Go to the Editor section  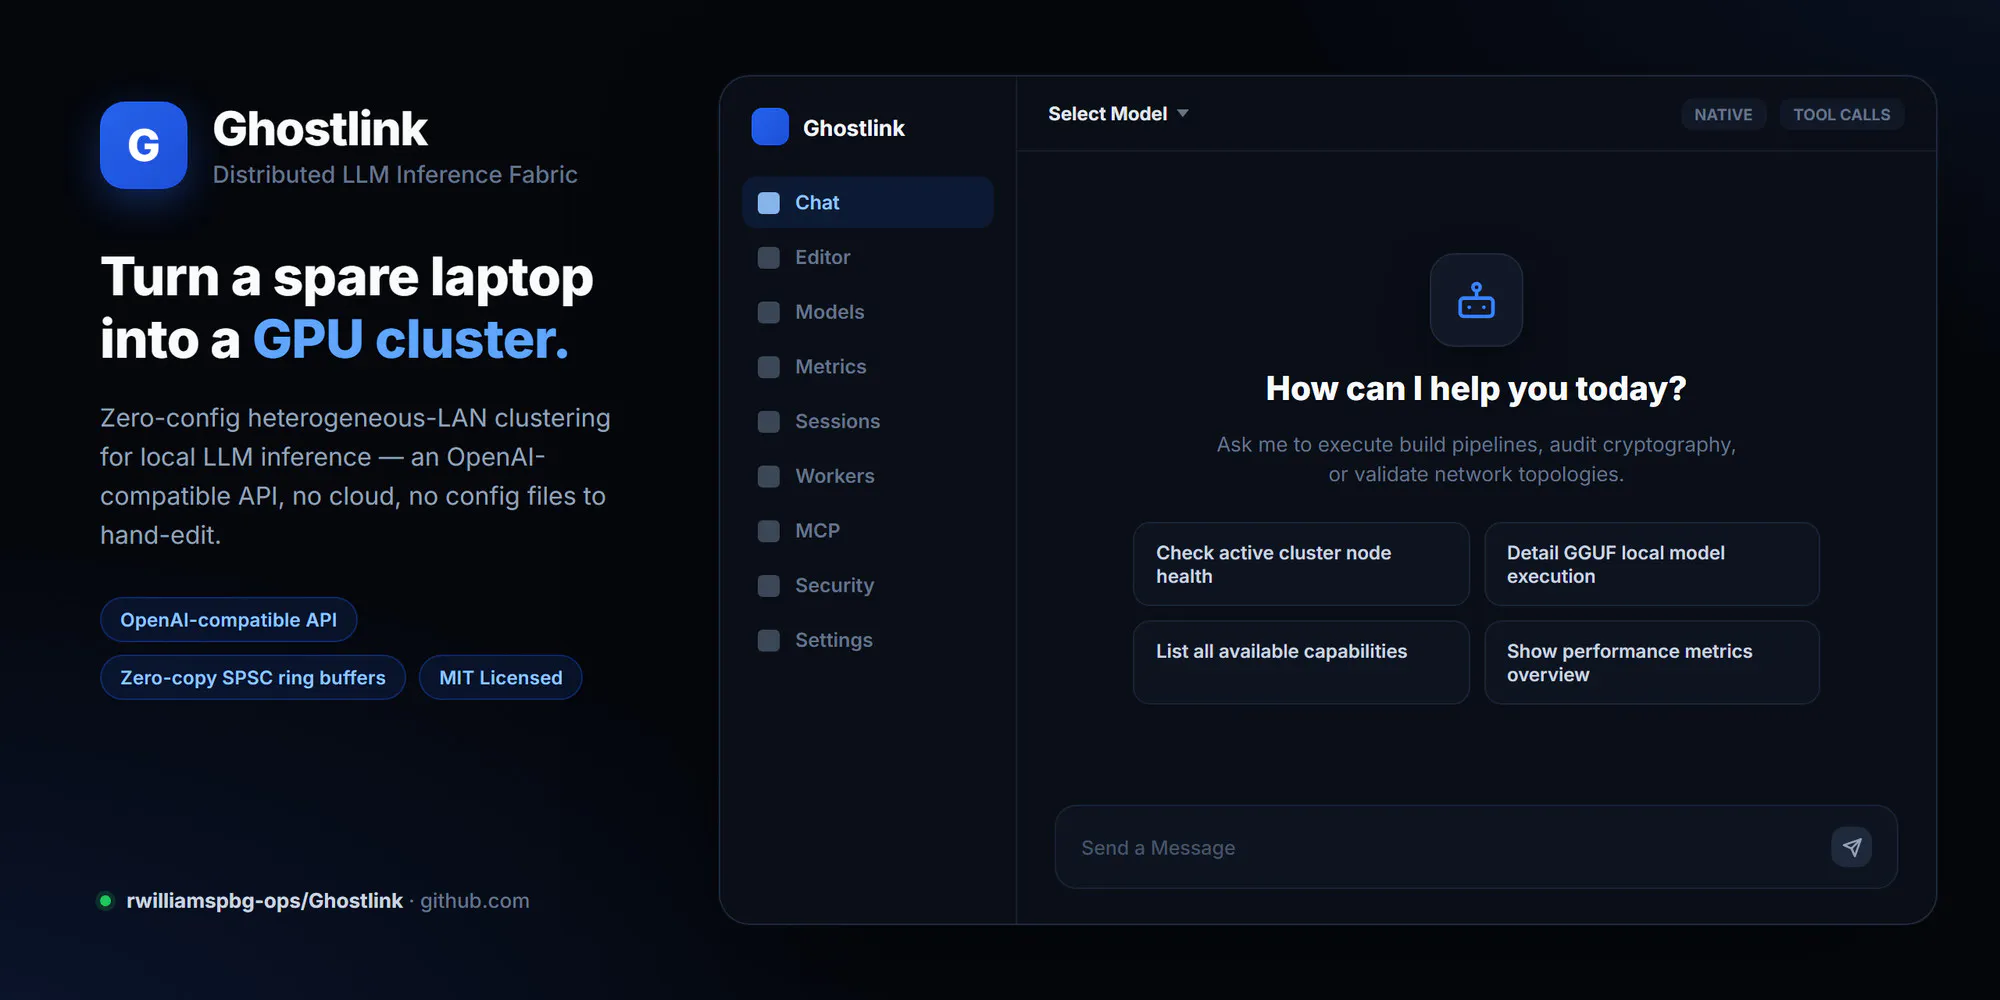868,258
